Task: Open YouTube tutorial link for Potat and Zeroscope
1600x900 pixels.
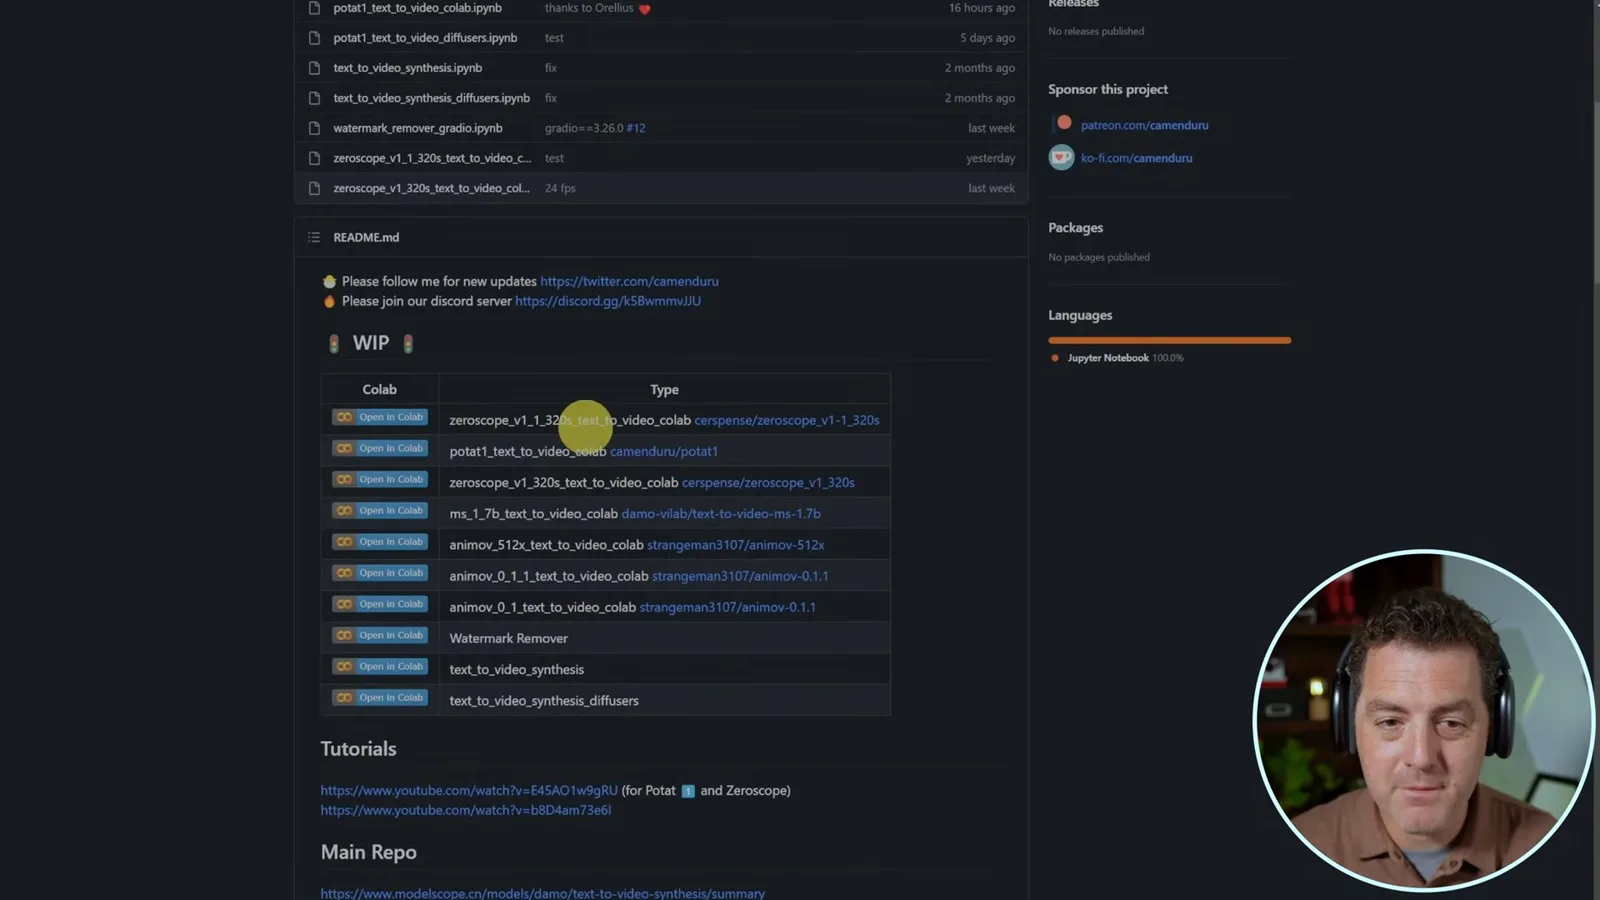Action: [469, 790]
